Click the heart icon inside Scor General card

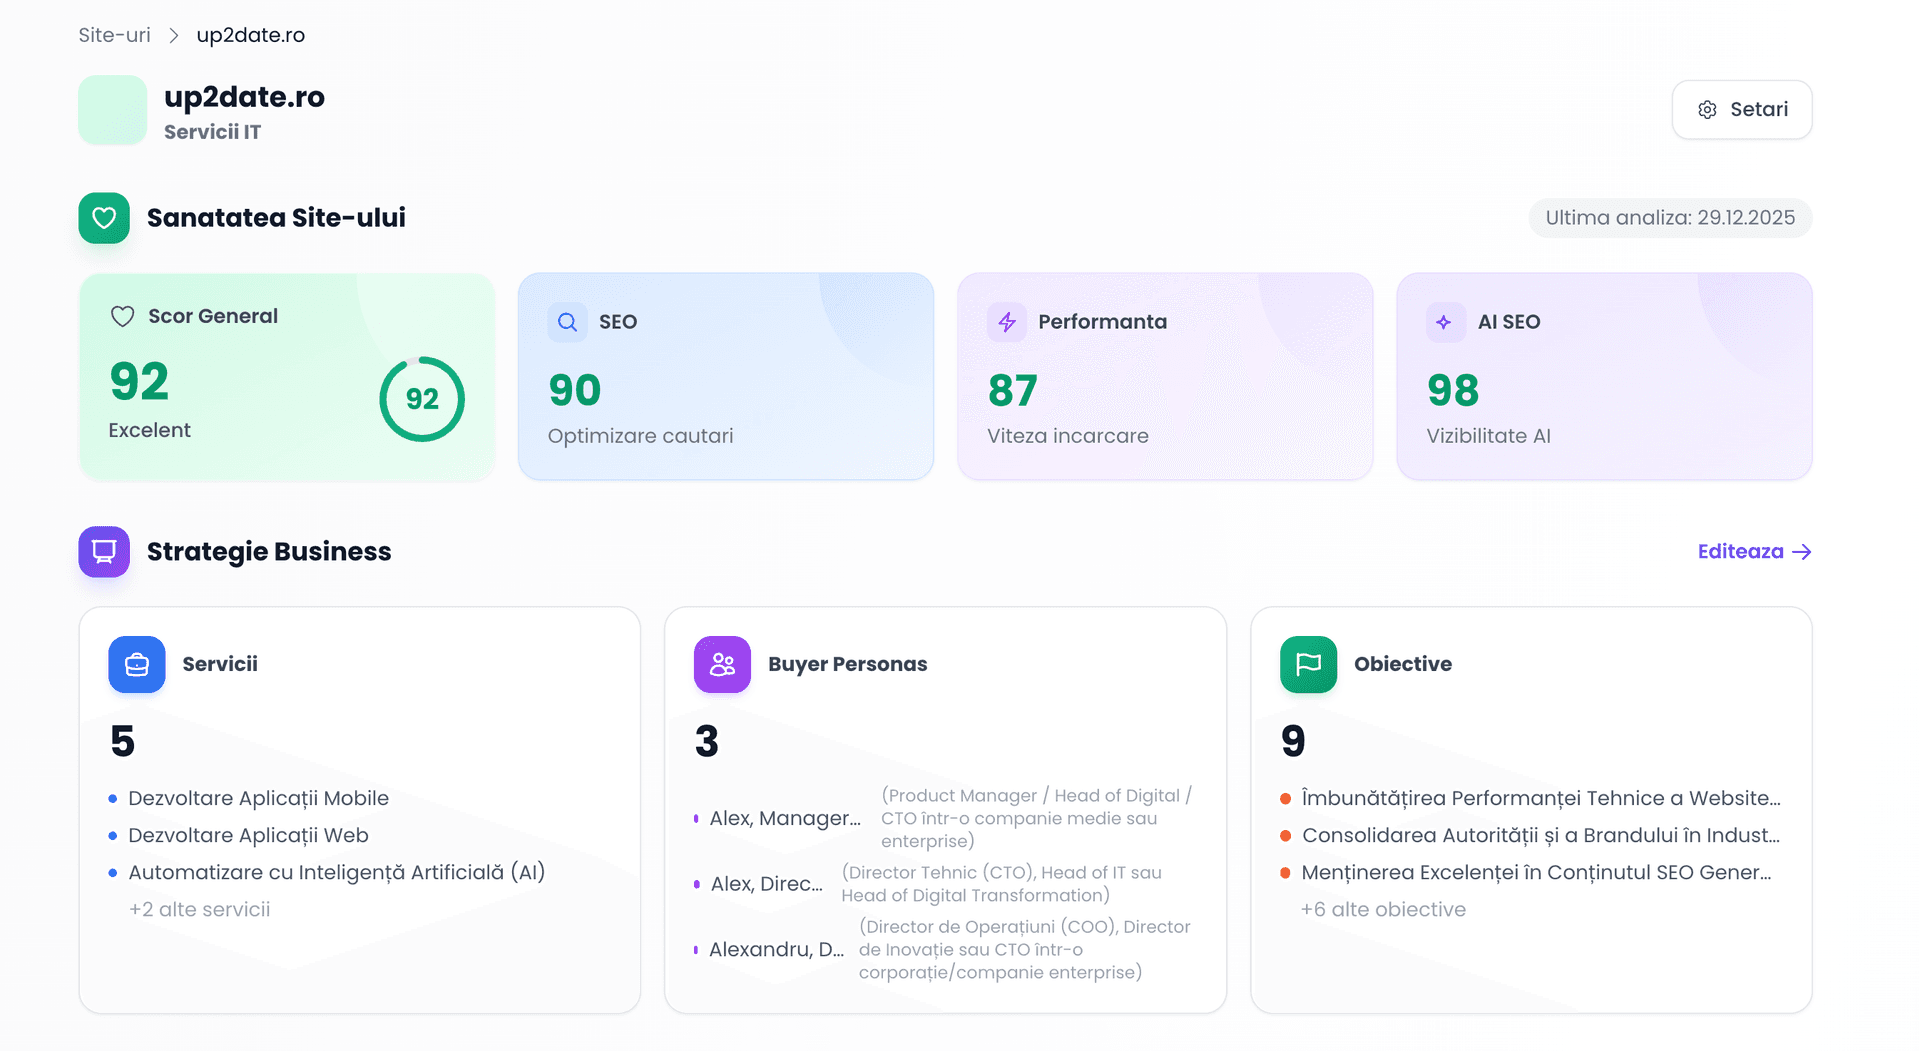click(x=122, y=316)
